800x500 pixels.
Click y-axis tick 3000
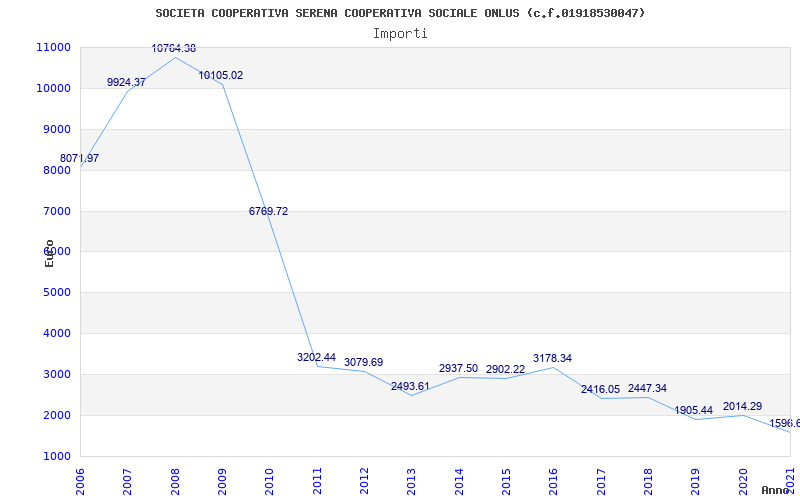click(56, 374)
